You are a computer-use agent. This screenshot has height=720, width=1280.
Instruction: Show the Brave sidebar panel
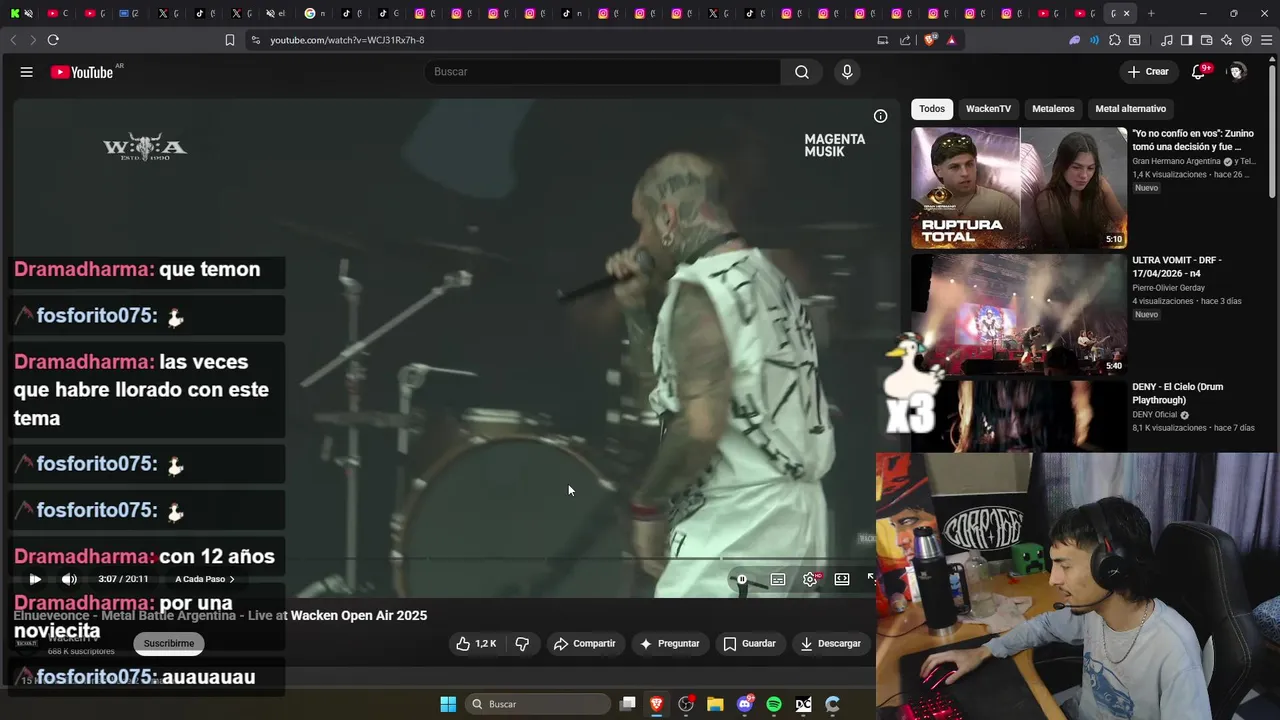(1186, 40)
